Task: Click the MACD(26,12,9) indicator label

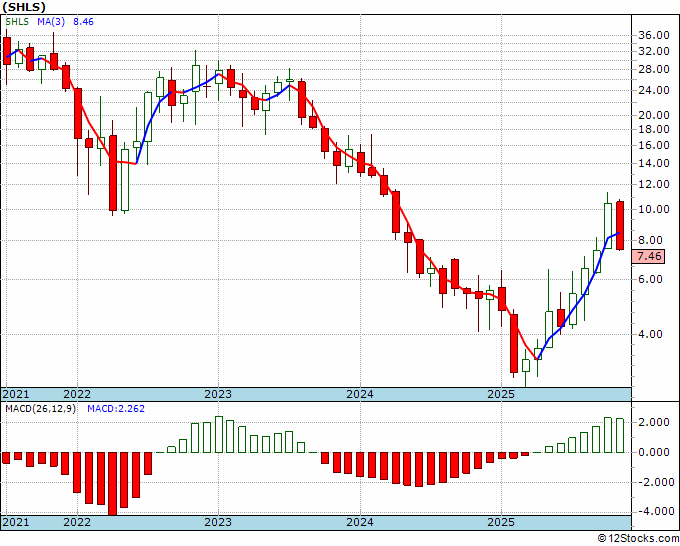Action: [40, 409]
